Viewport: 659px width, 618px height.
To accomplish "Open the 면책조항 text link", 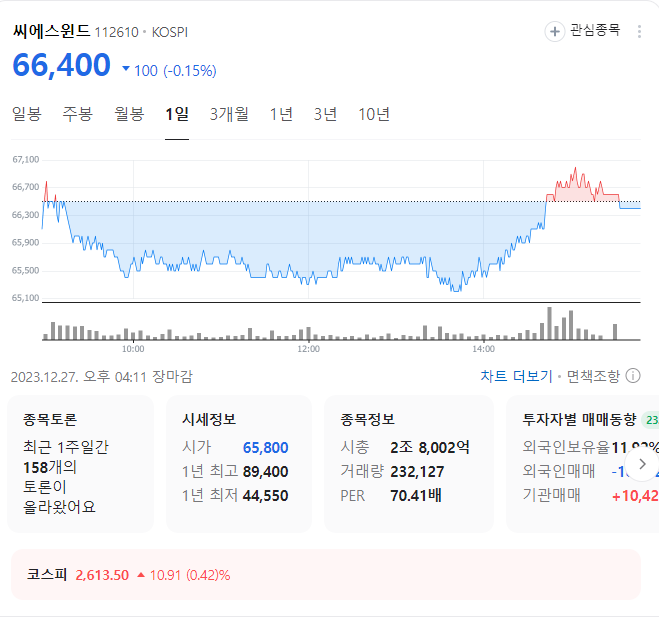I will (x=593, y=376).
